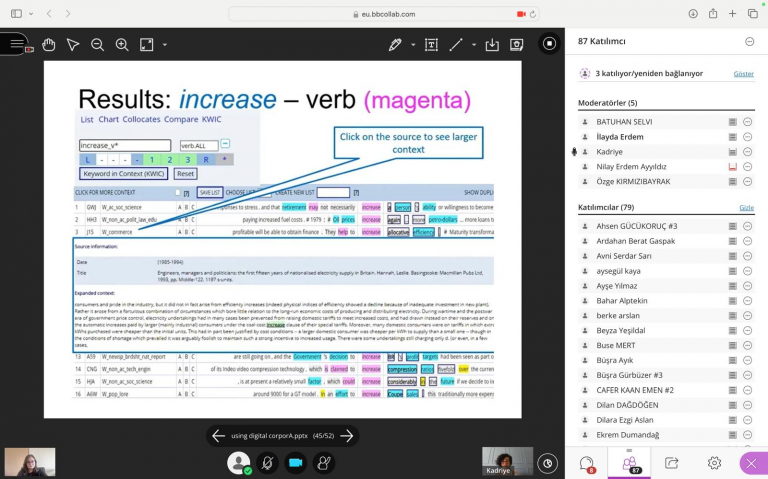Open attendee controls for ayşegül kaya
768x479 pixels.
coord(747,271)
